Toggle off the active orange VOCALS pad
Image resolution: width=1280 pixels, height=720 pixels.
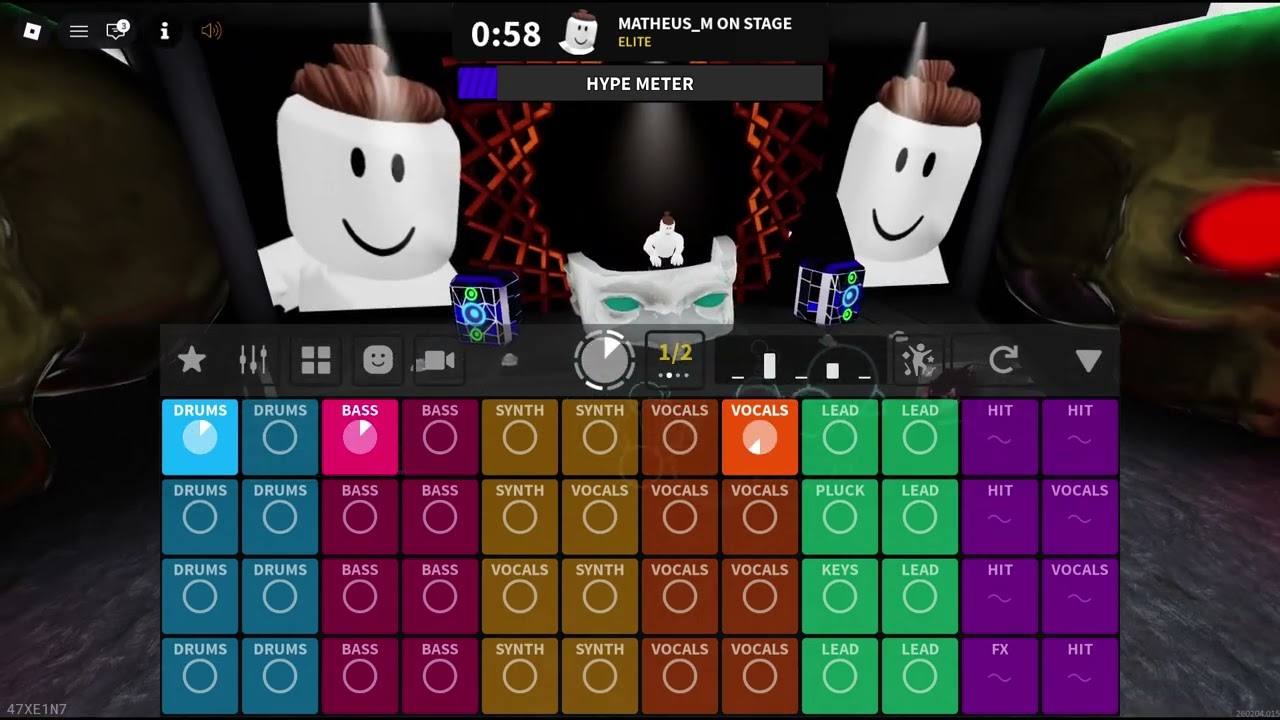click(x=760, y=437)
